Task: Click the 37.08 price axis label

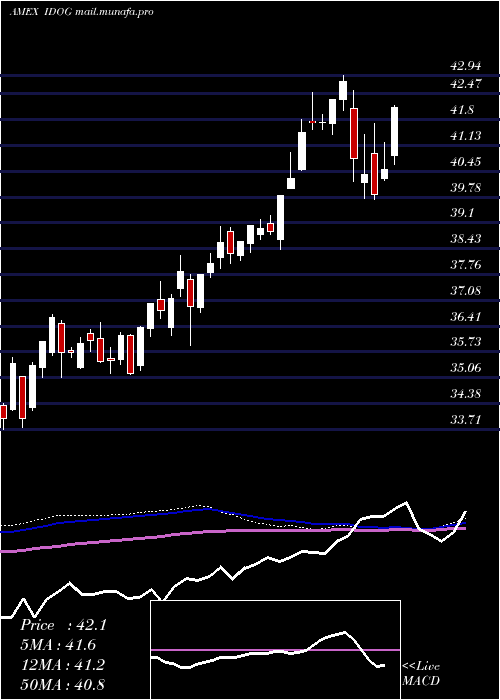Action: [x=466, y=291]
